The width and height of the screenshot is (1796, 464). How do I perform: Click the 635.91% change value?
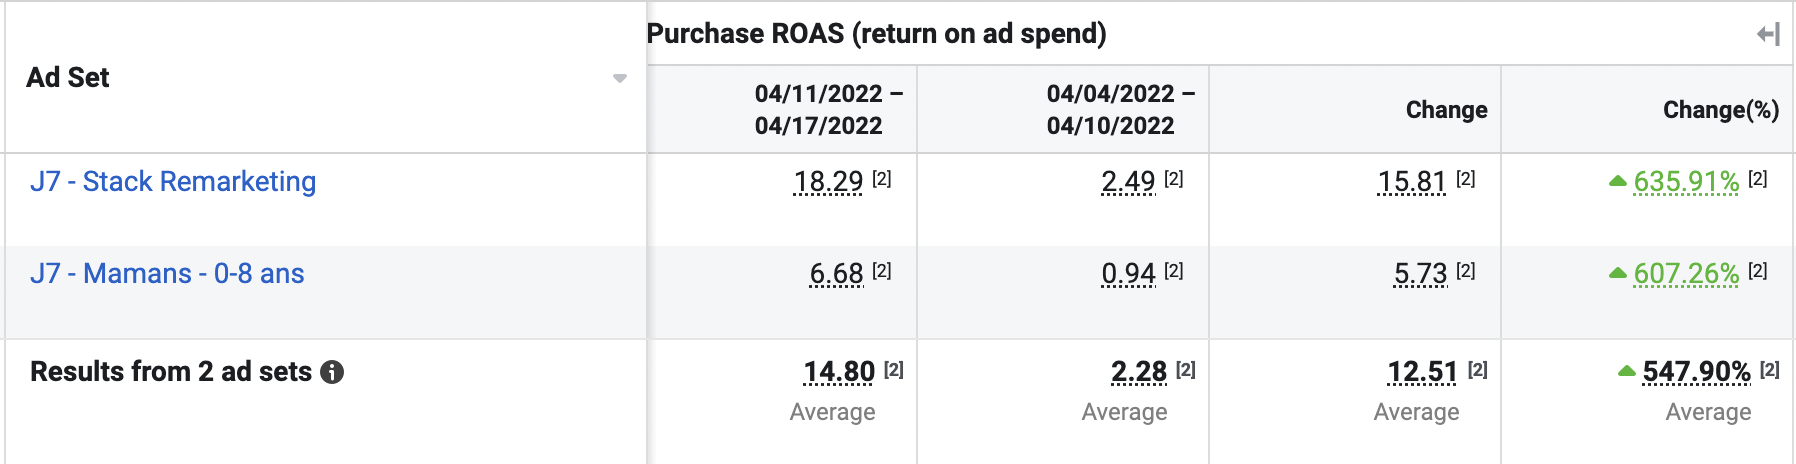1686,182
